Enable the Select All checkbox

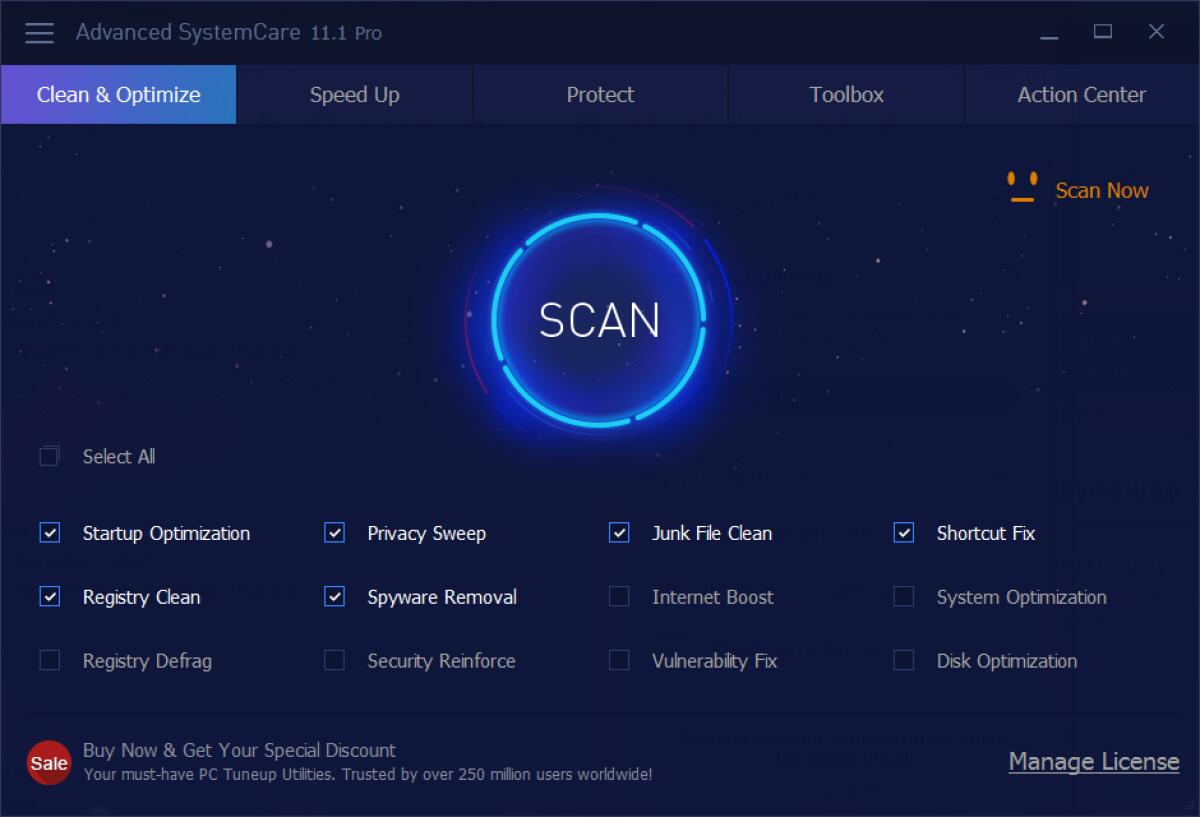click(49, 456)
